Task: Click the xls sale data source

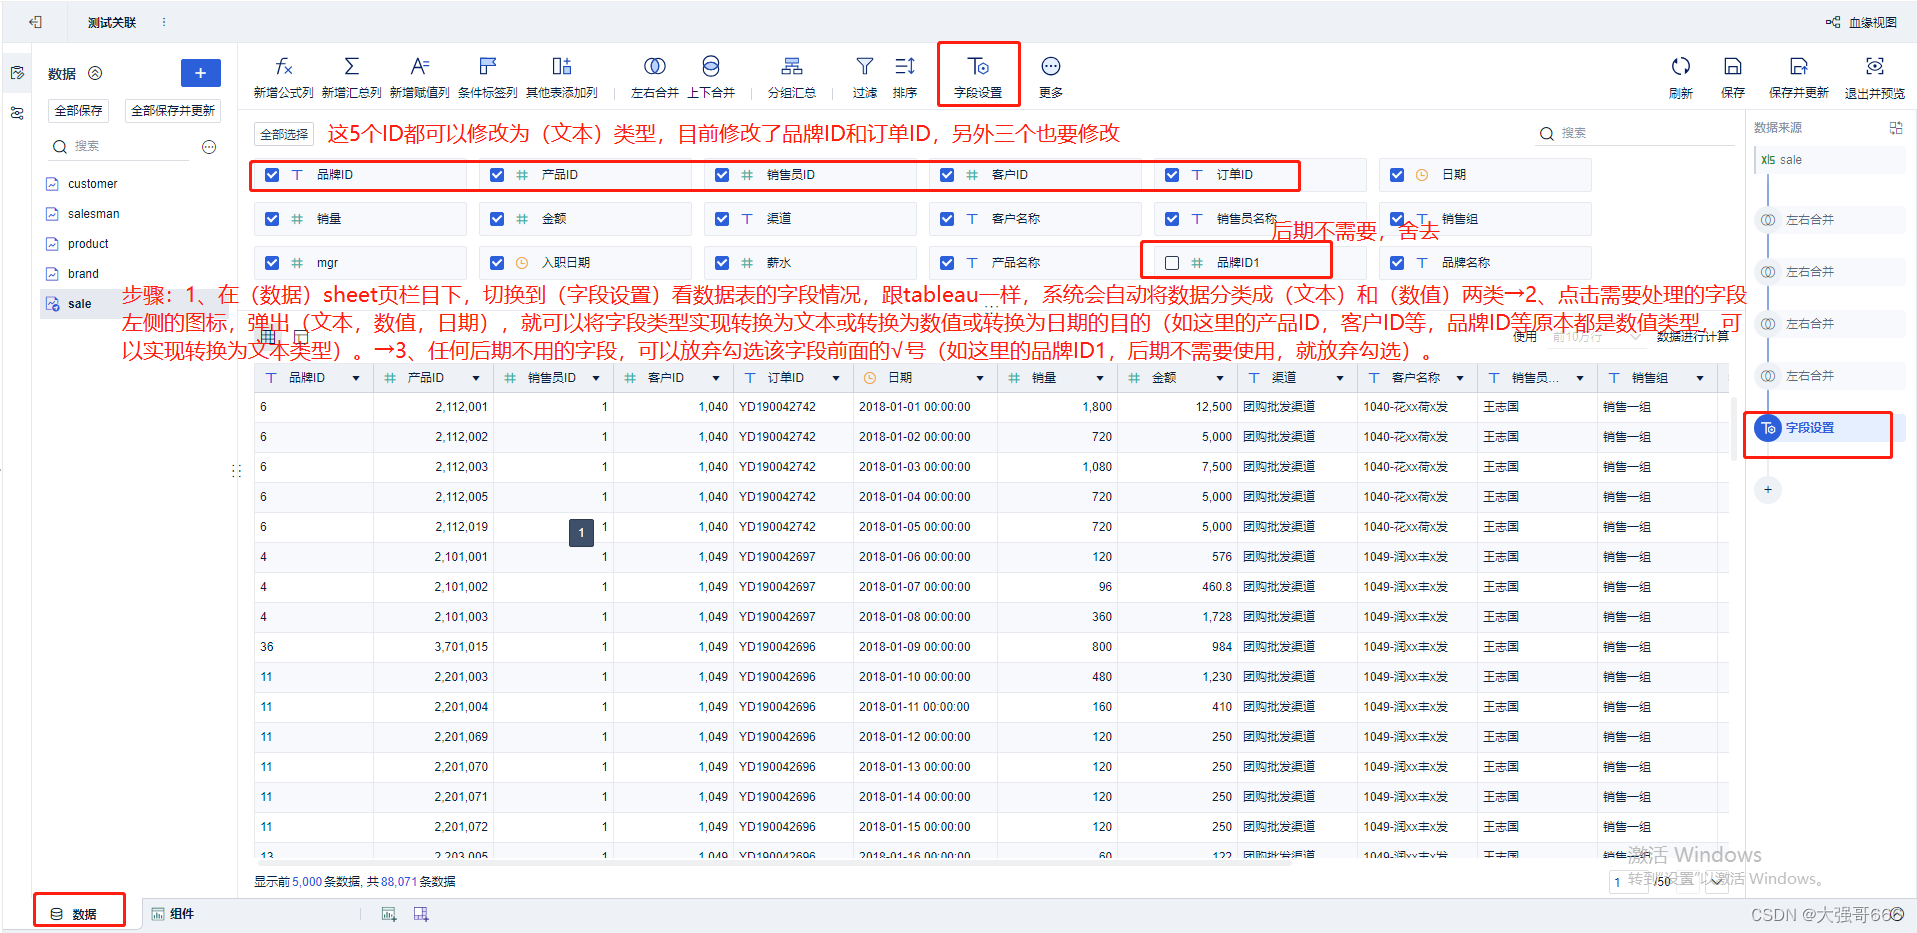Action: pyautogui.click(x=1829, y=160)
